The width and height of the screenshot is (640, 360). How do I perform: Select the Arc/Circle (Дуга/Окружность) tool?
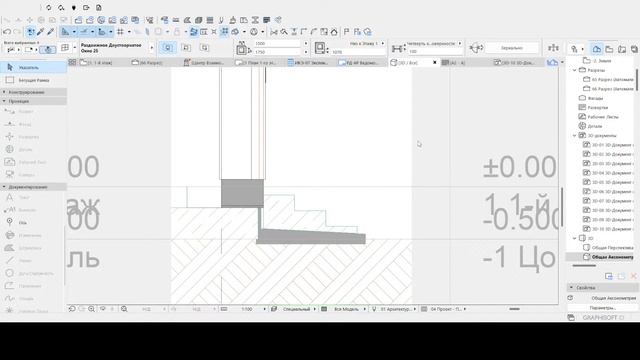point(33,273)
